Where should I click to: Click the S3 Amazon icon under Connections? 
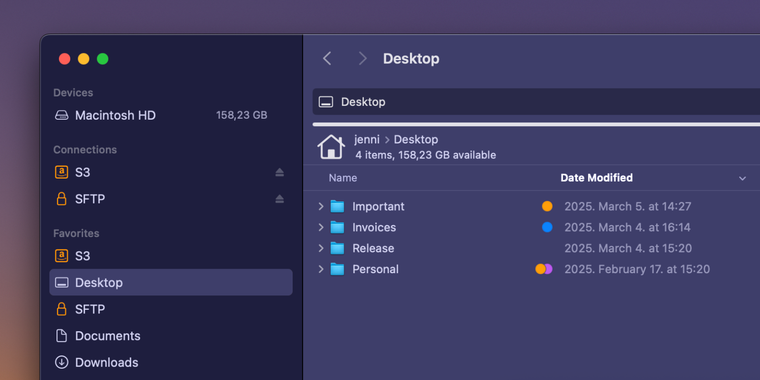pyautogui.click(x=62, y=172)
